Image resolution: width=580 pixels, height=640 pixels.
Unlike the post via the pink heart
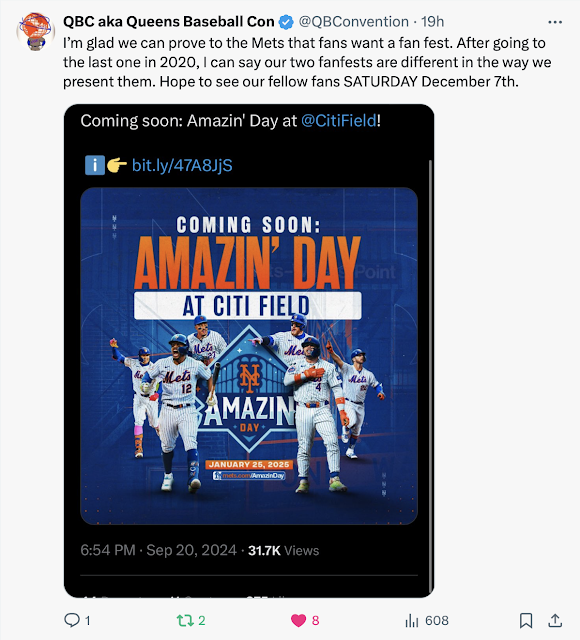pos(298,620)
